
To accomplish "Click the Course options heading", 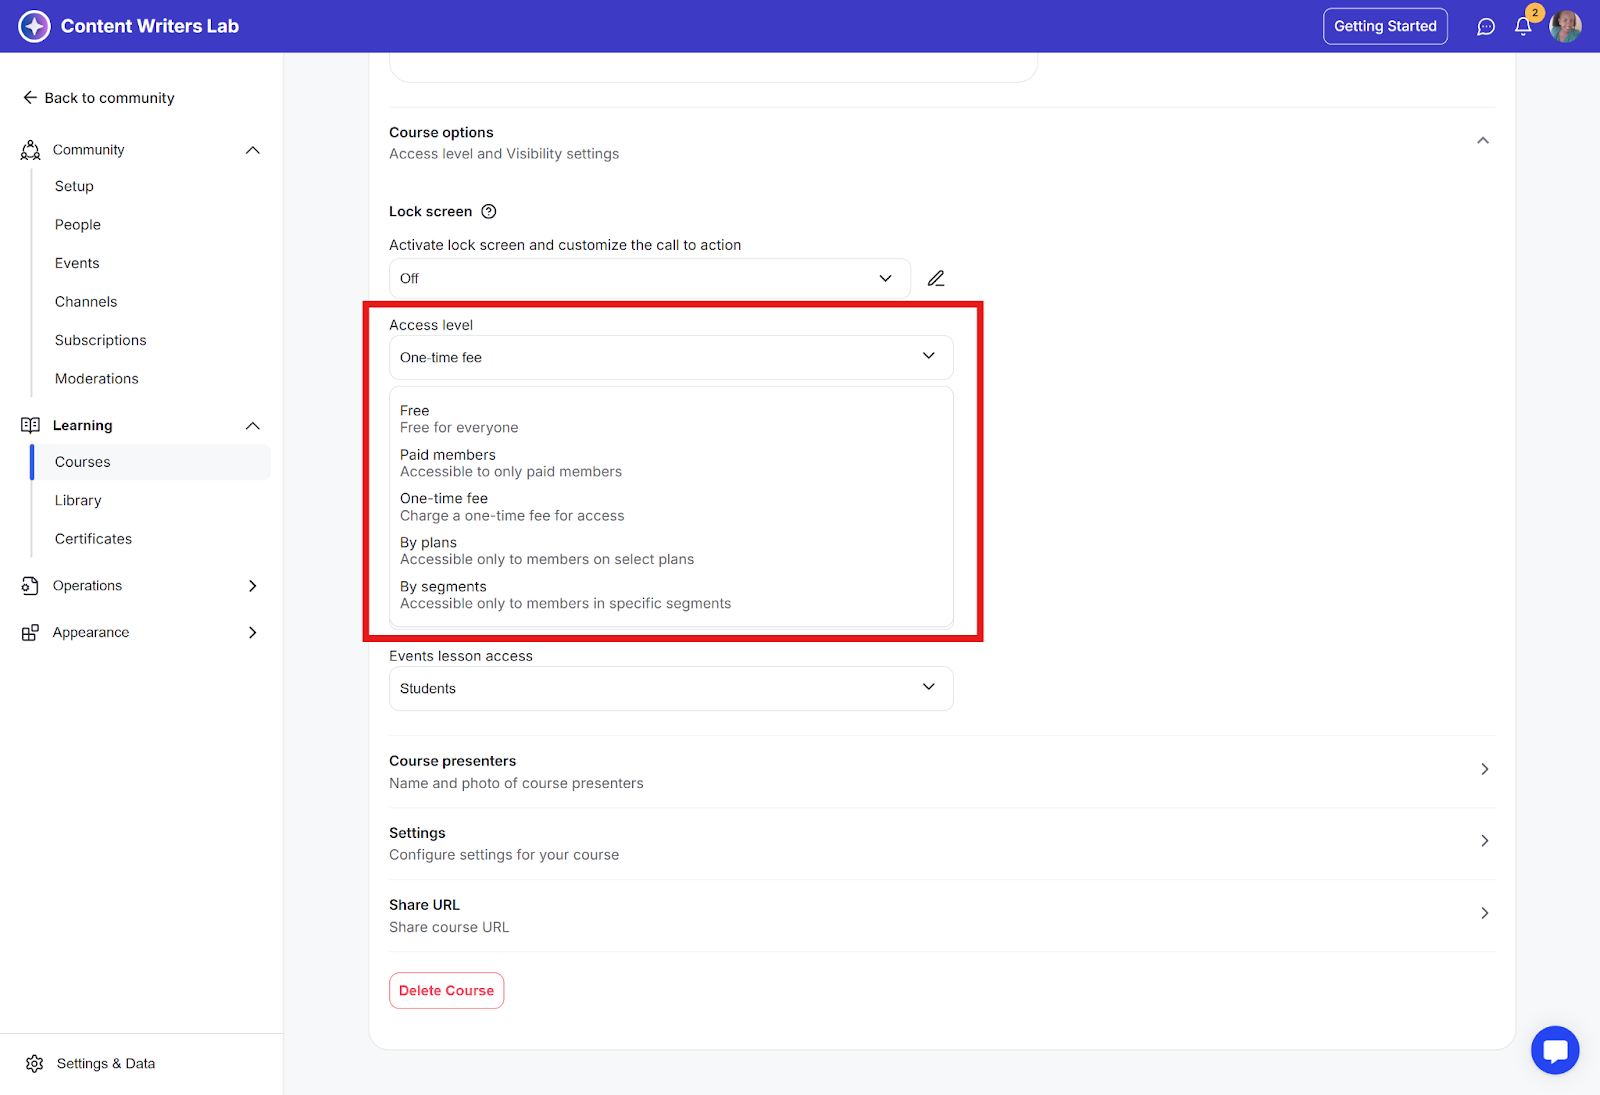I will point(441,133).
